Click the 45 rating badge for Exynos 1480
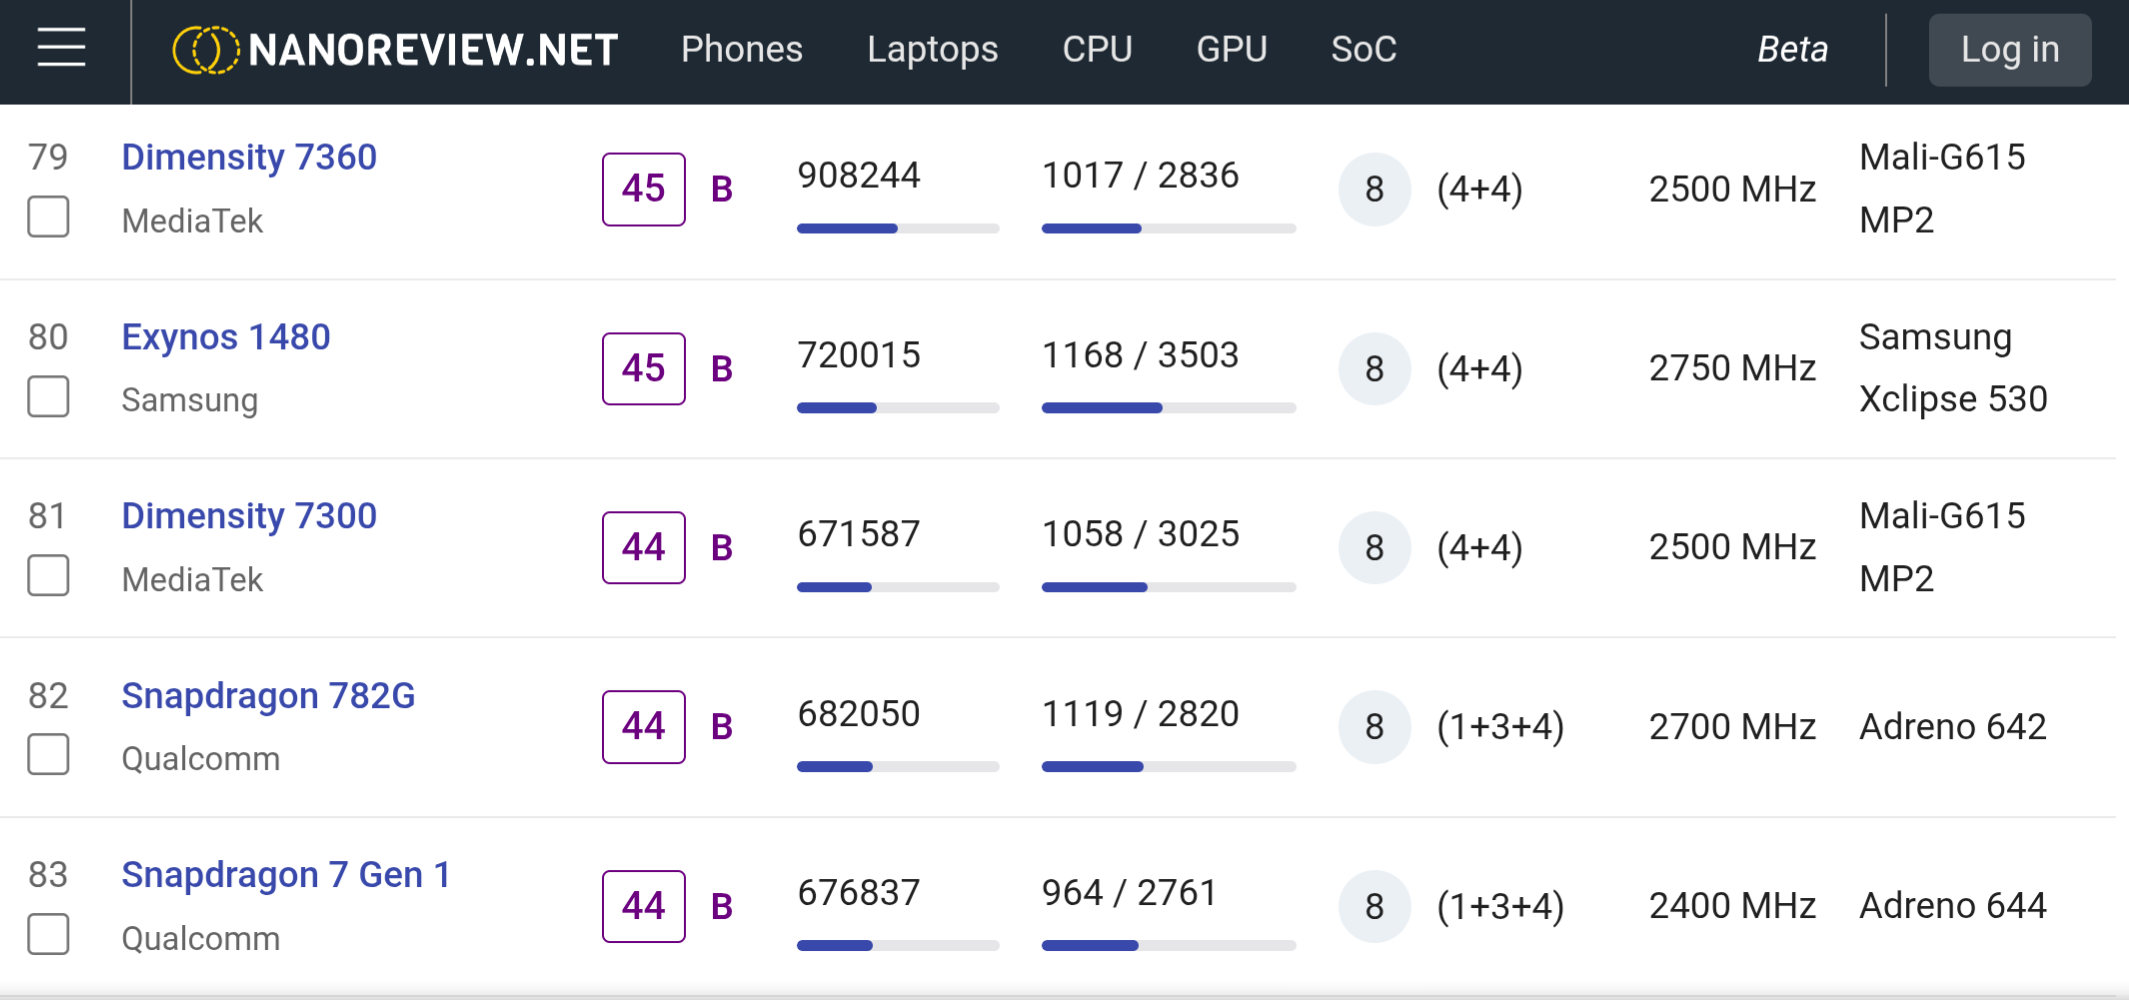 click(x=644, y=368)
